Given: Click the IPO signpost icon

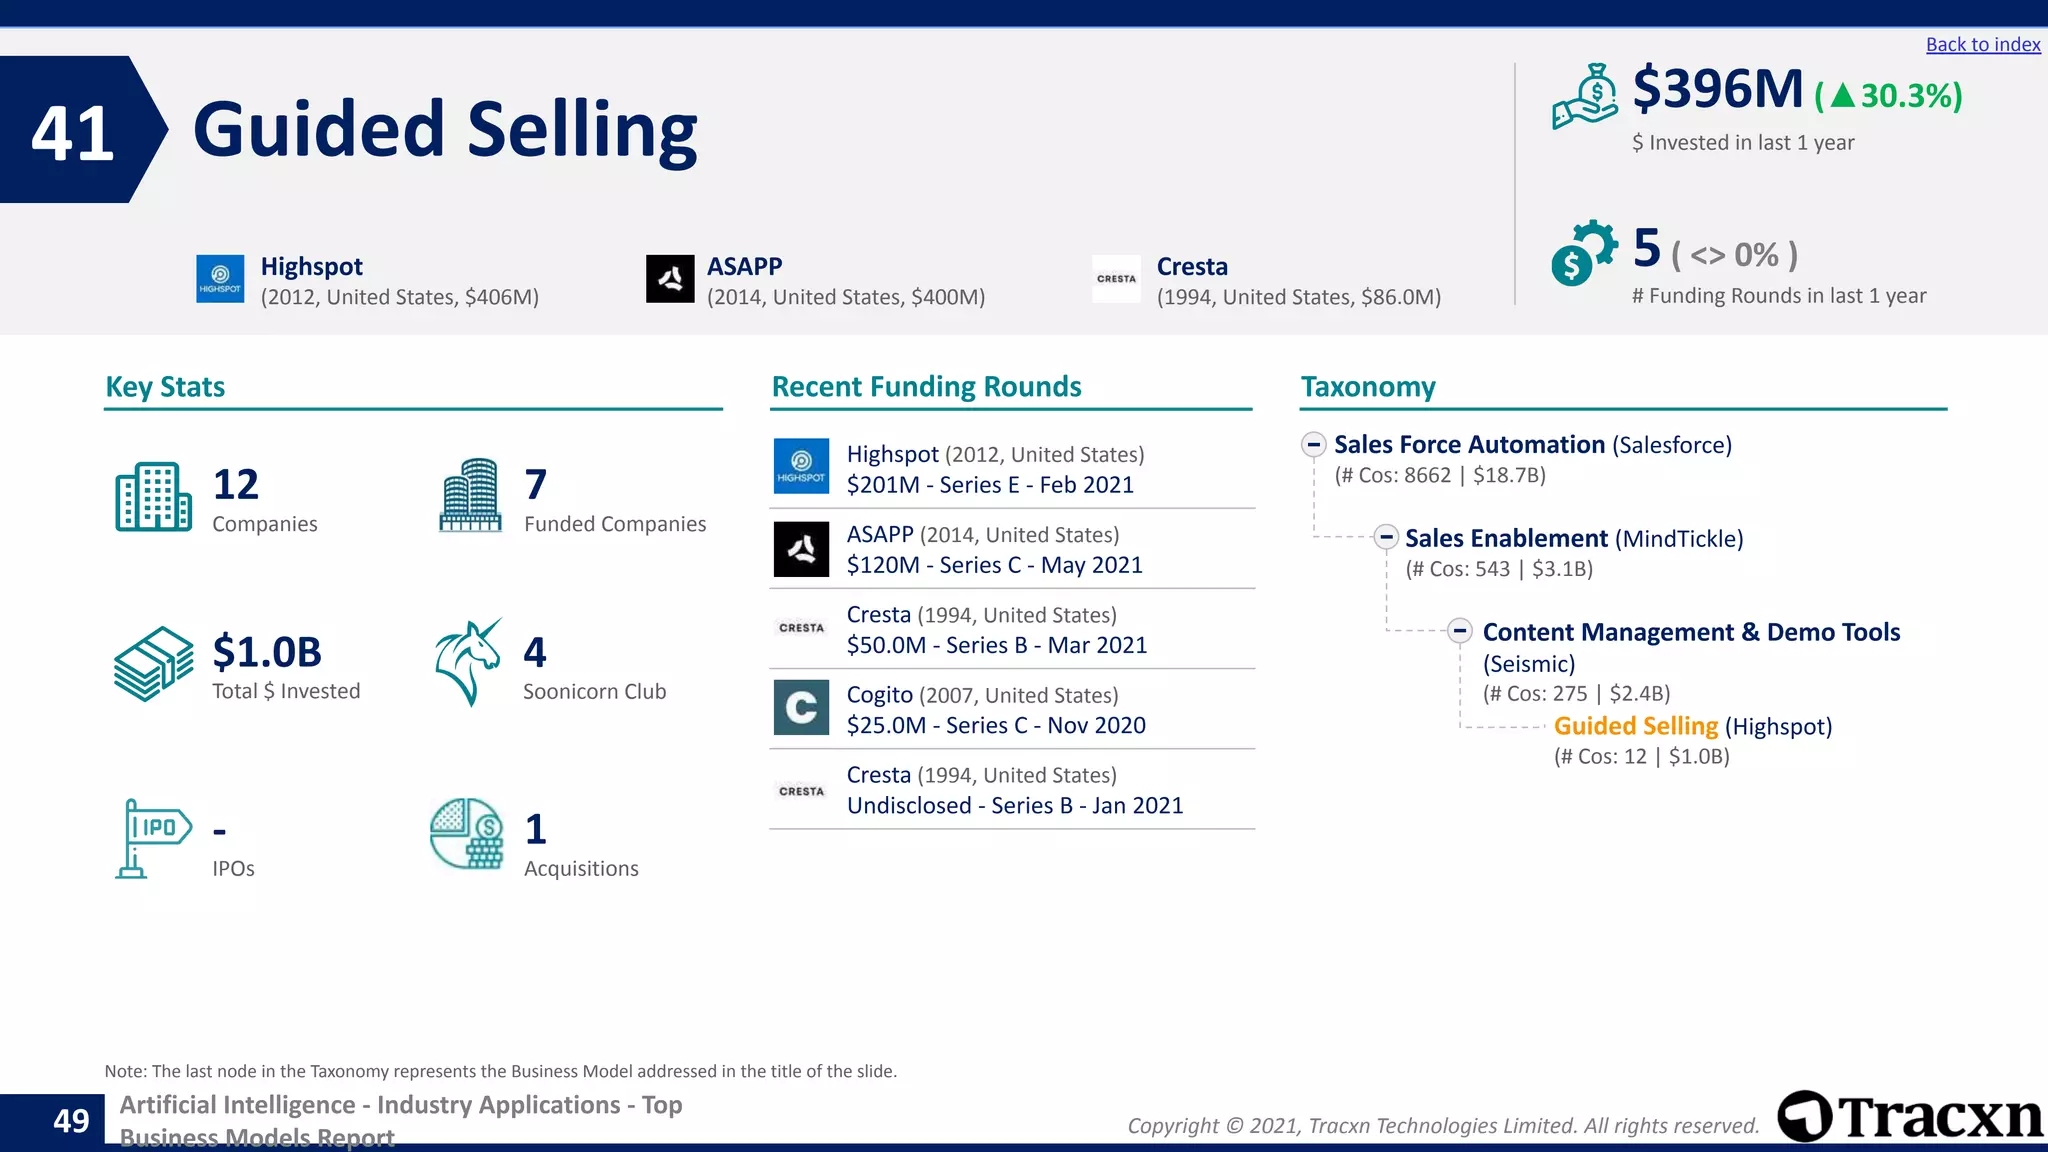Looking at the screenshot, I should click(153, 839).
